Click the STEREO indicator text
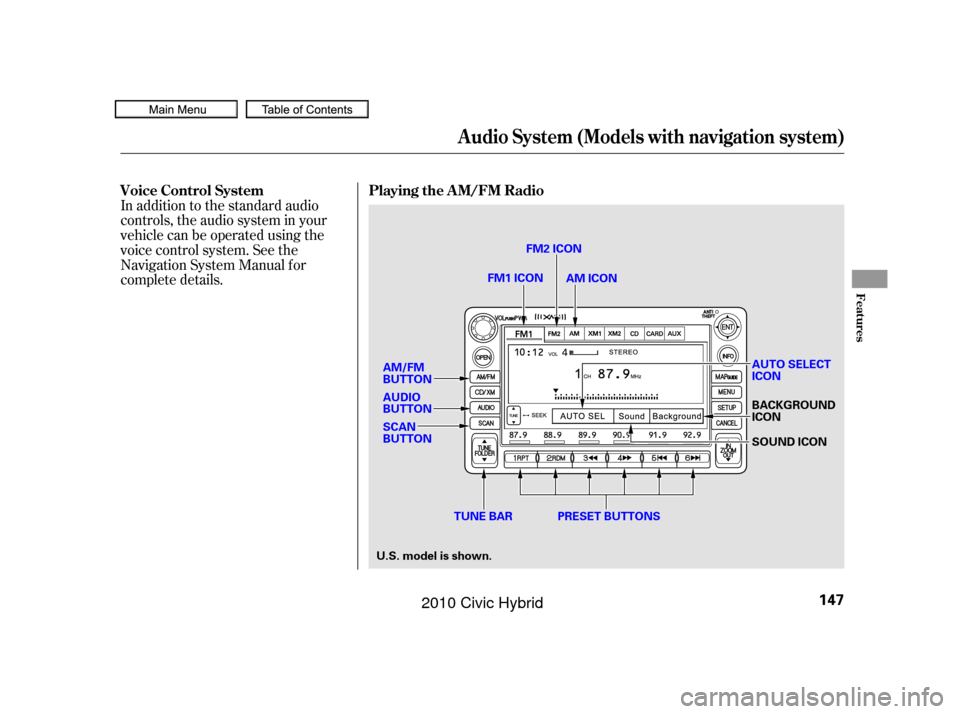960x714 pixels. (623, 352)
